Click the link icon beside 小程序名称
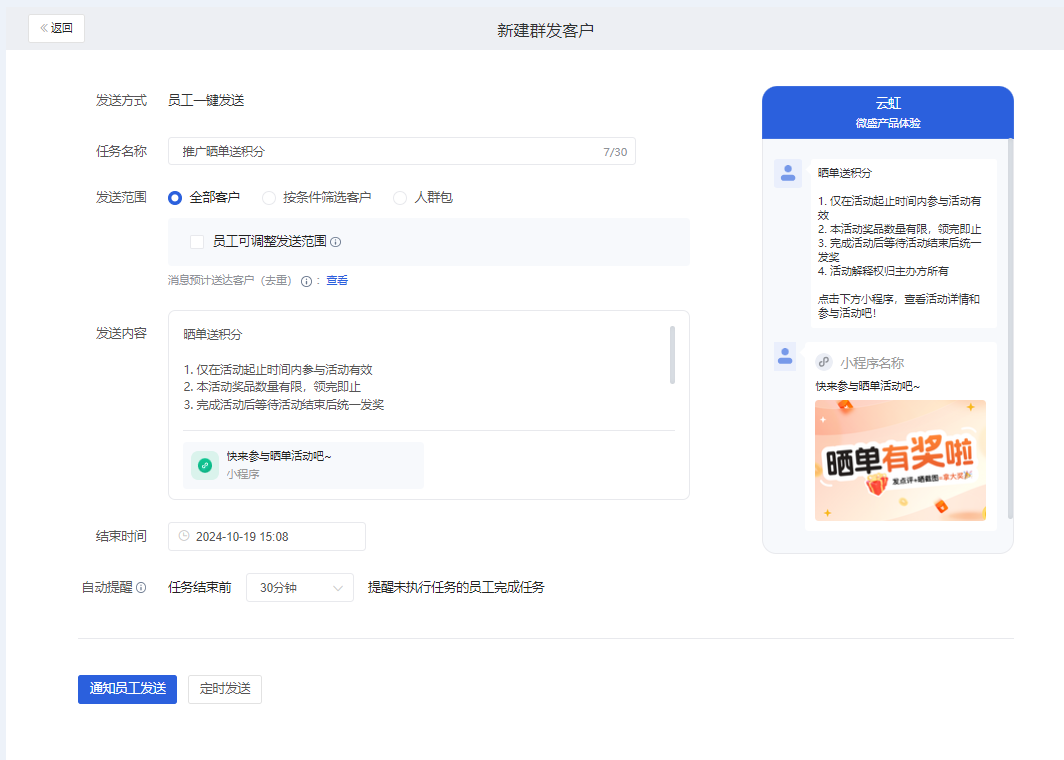 (824, 362)
